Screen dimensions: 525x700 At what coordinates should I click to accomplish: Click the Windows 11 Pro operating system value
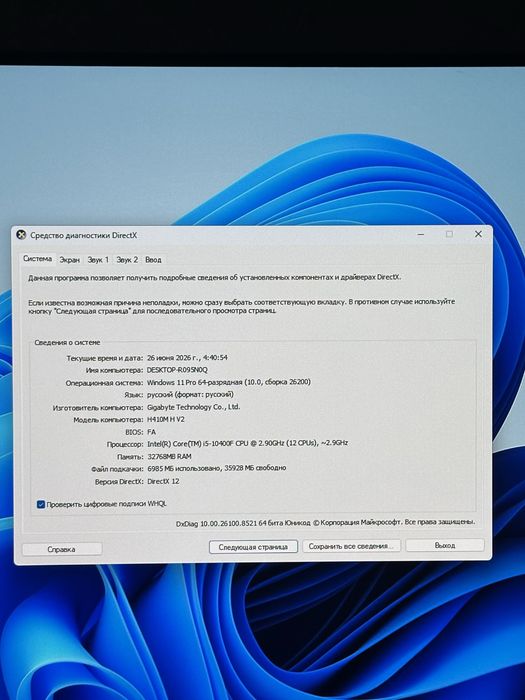pos(229,382)
